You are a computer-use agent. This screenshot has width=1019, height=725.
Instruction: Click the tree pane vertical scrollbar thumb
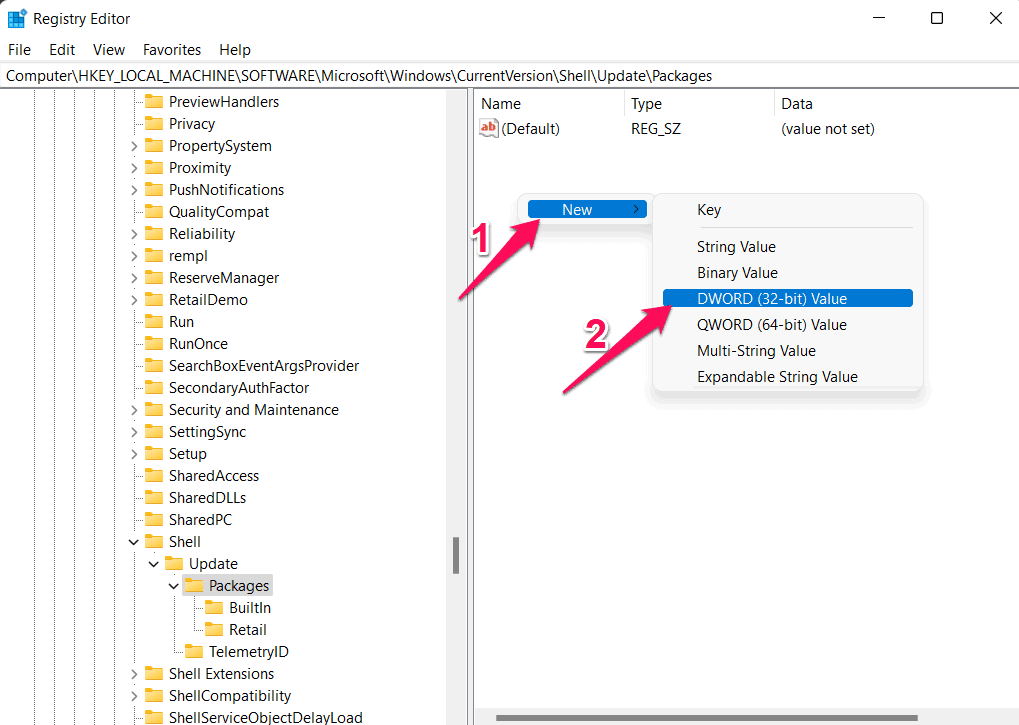tap(456, 555)
